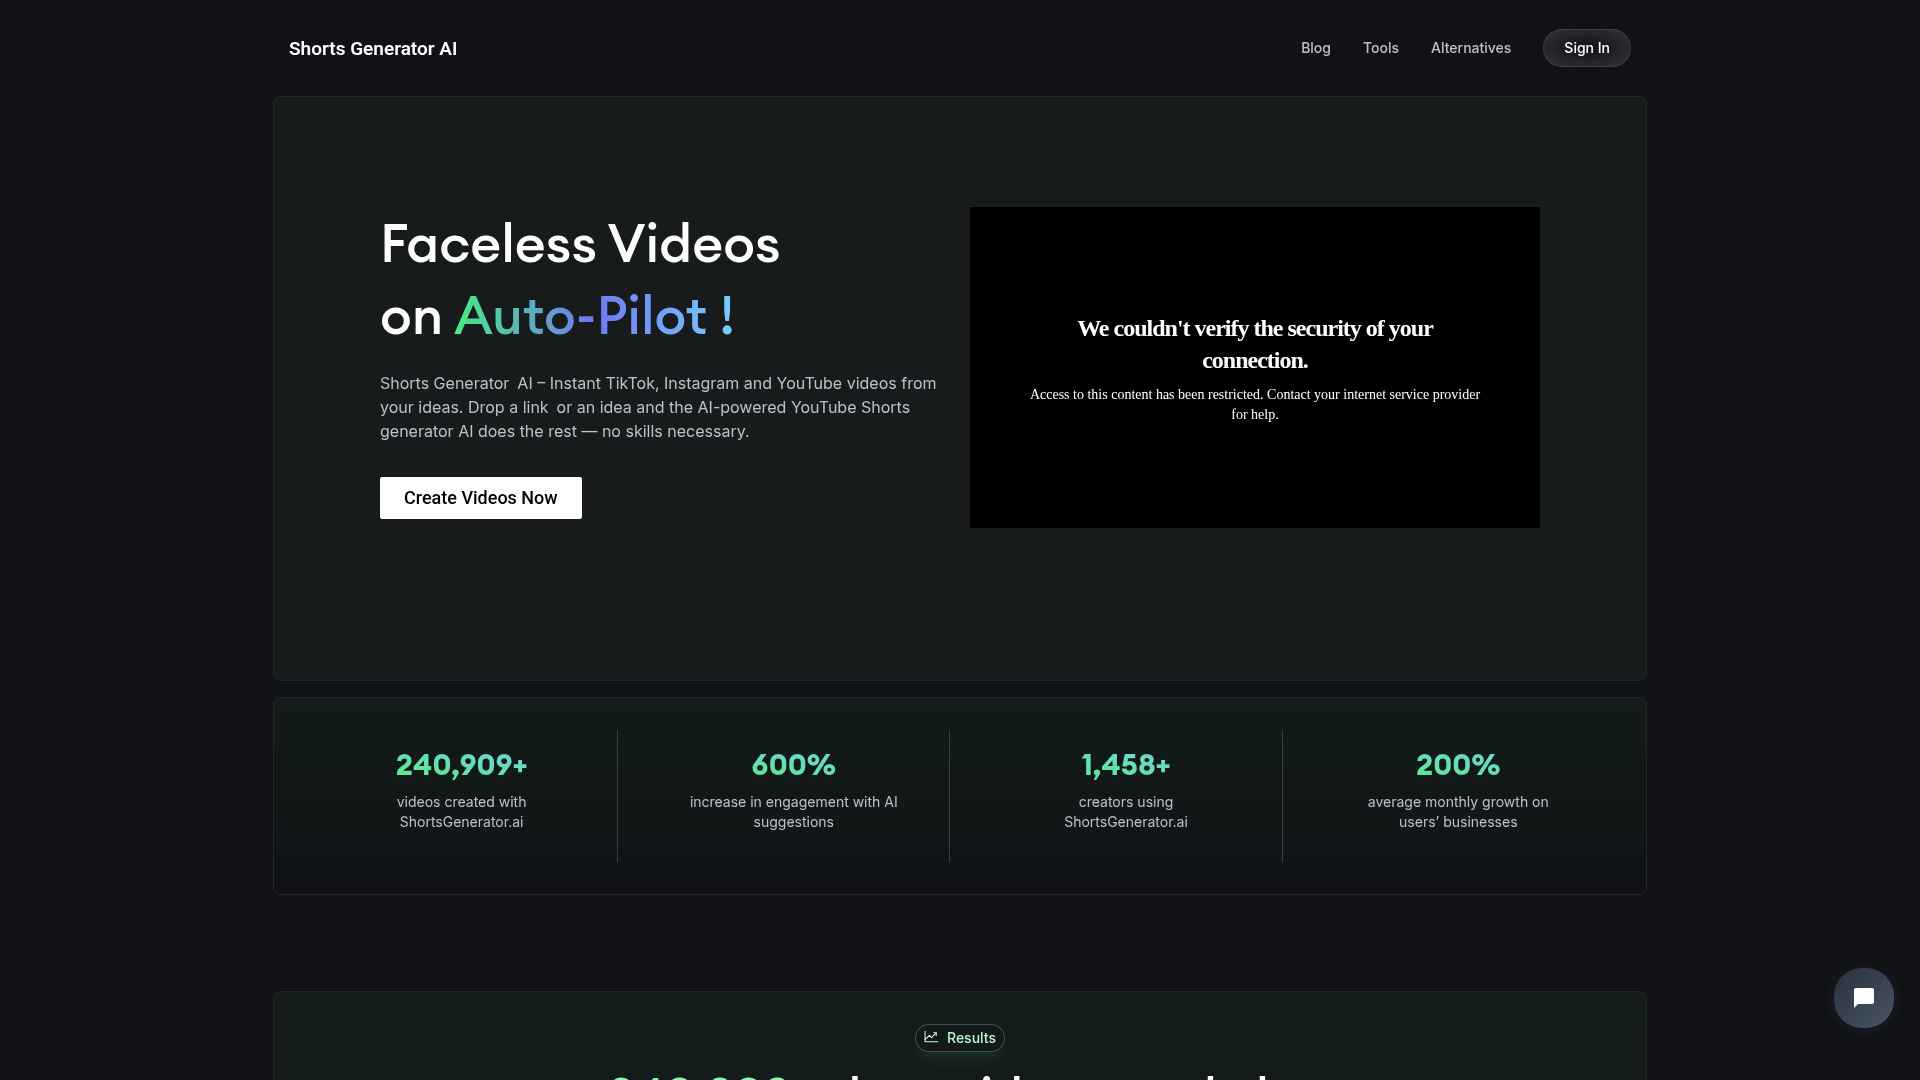Open the Blog page
Image resolution: width=1920 pixels, height=1080 pixels.
point(1315,48)
